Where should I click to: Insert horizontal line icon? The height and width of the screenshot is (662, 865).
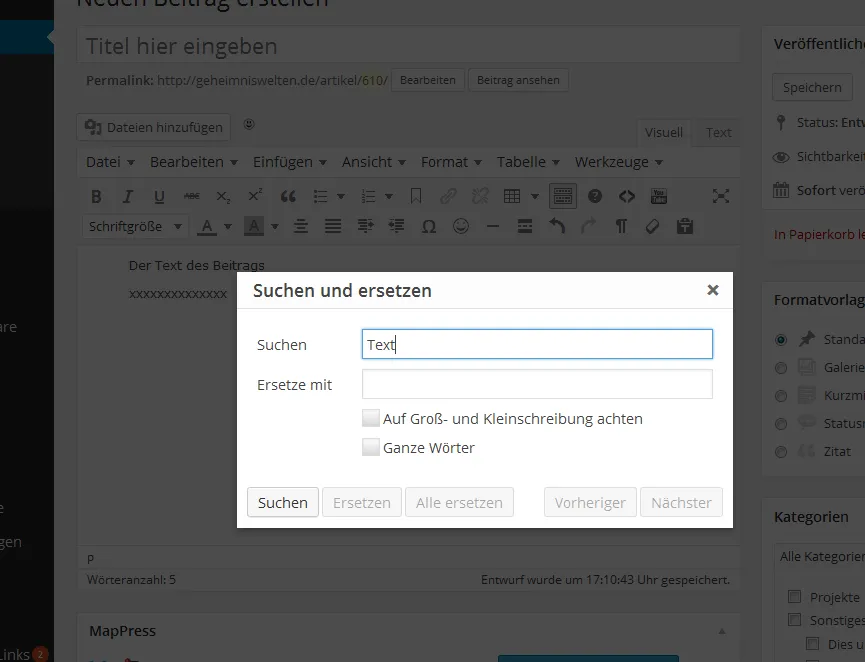tap(493, 227)
